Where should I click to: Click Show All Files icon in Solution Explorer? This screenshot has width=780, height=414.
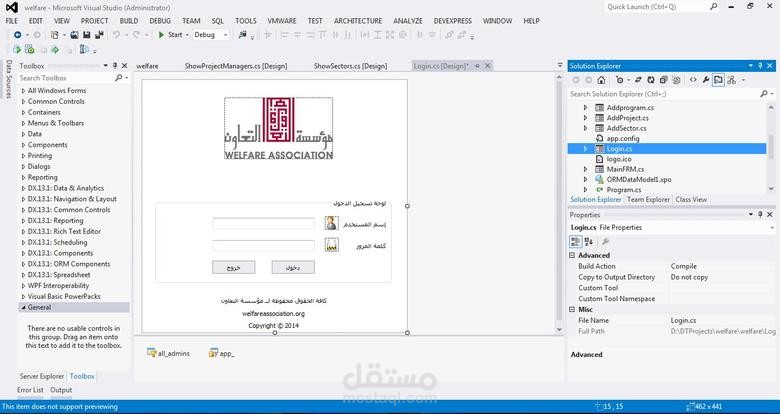click(677, 80)
